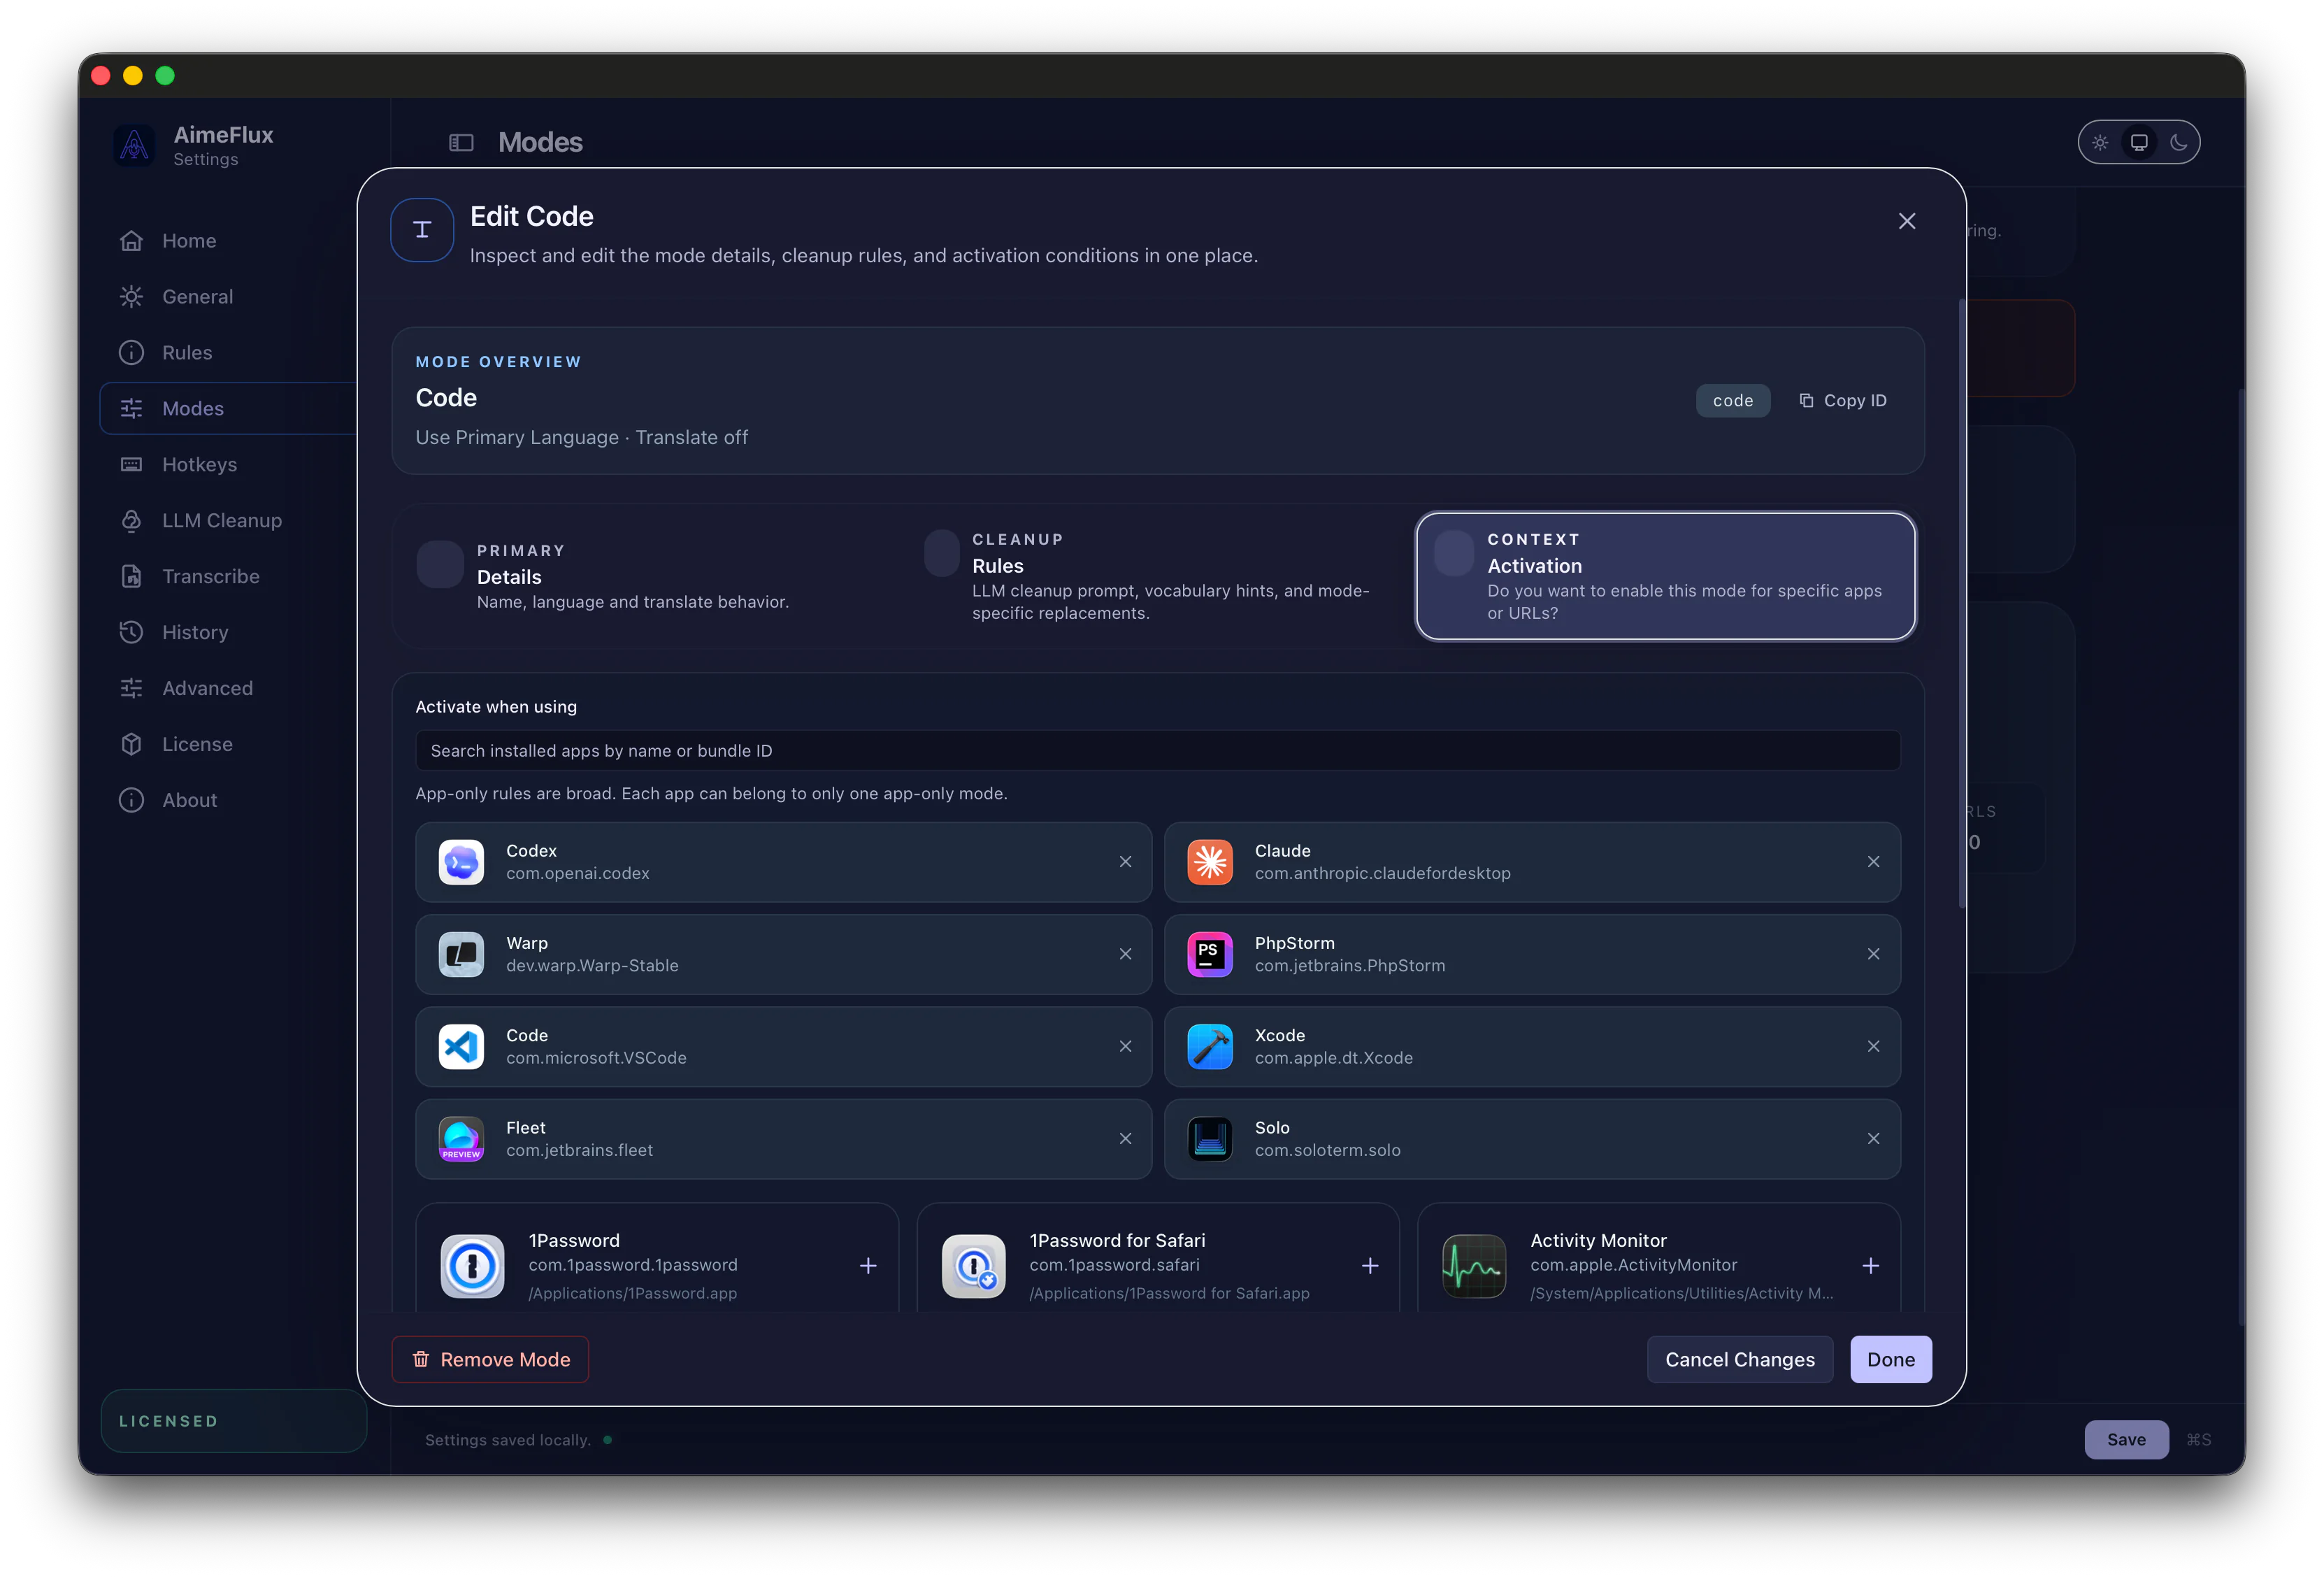Select the Context Activation tab
The image size is (2324, 1579).
(1665, 576)
